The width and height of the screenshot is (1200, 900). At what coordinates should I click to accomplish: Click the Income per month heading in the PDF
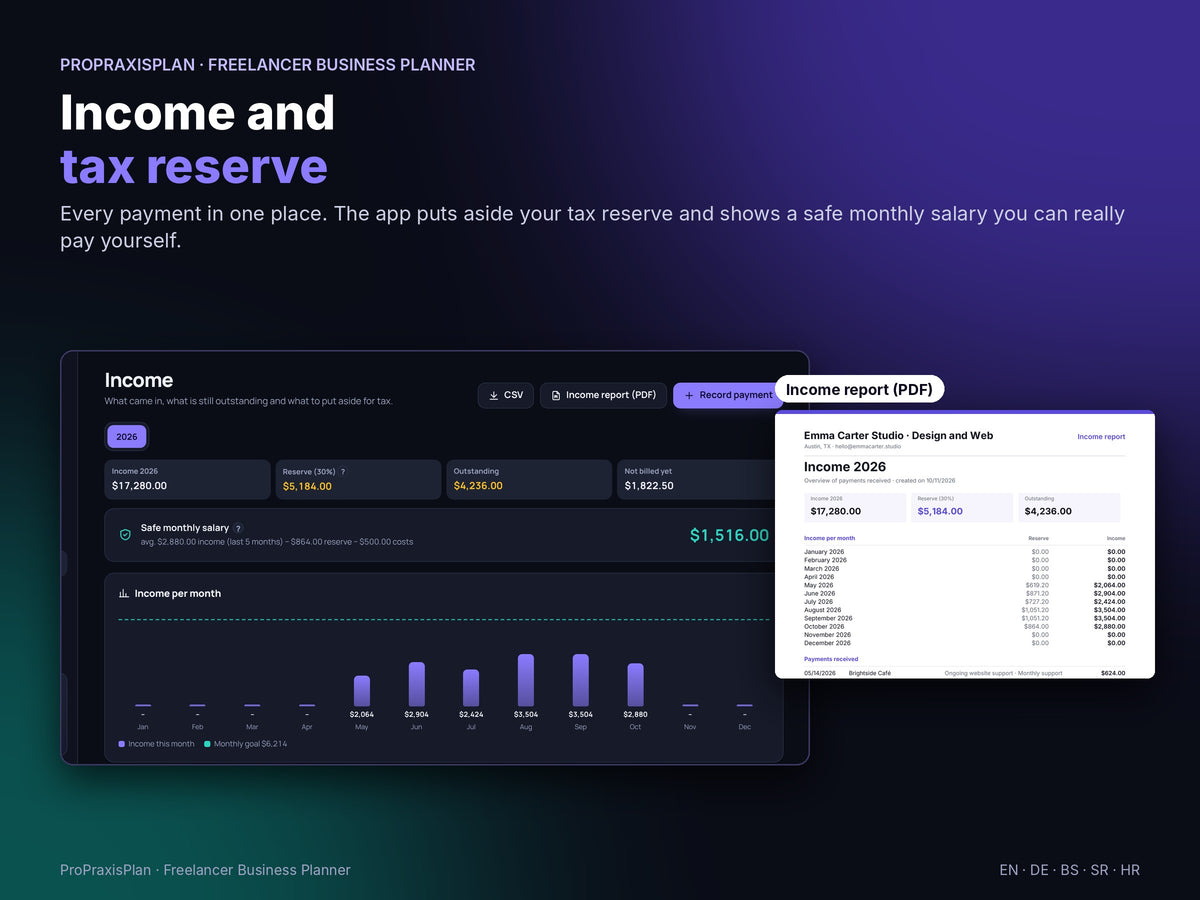(830, 538)
